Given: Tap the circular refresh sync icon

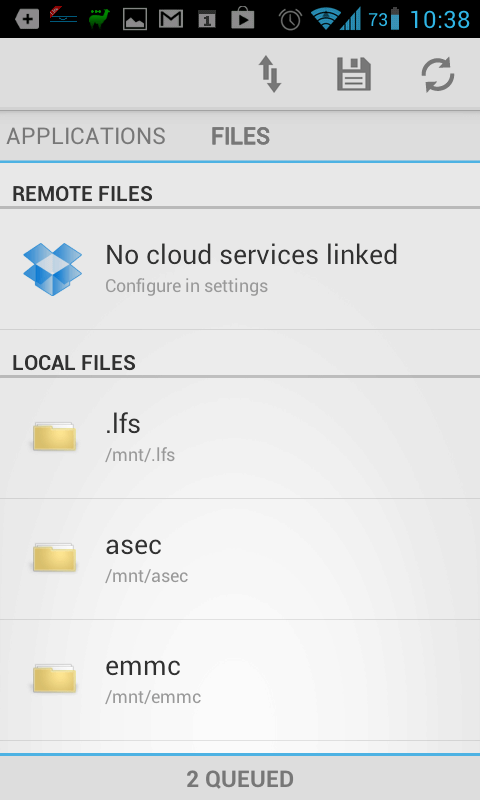Looking at the screenshot, I should pyautogui.click(x=438, y=74).
